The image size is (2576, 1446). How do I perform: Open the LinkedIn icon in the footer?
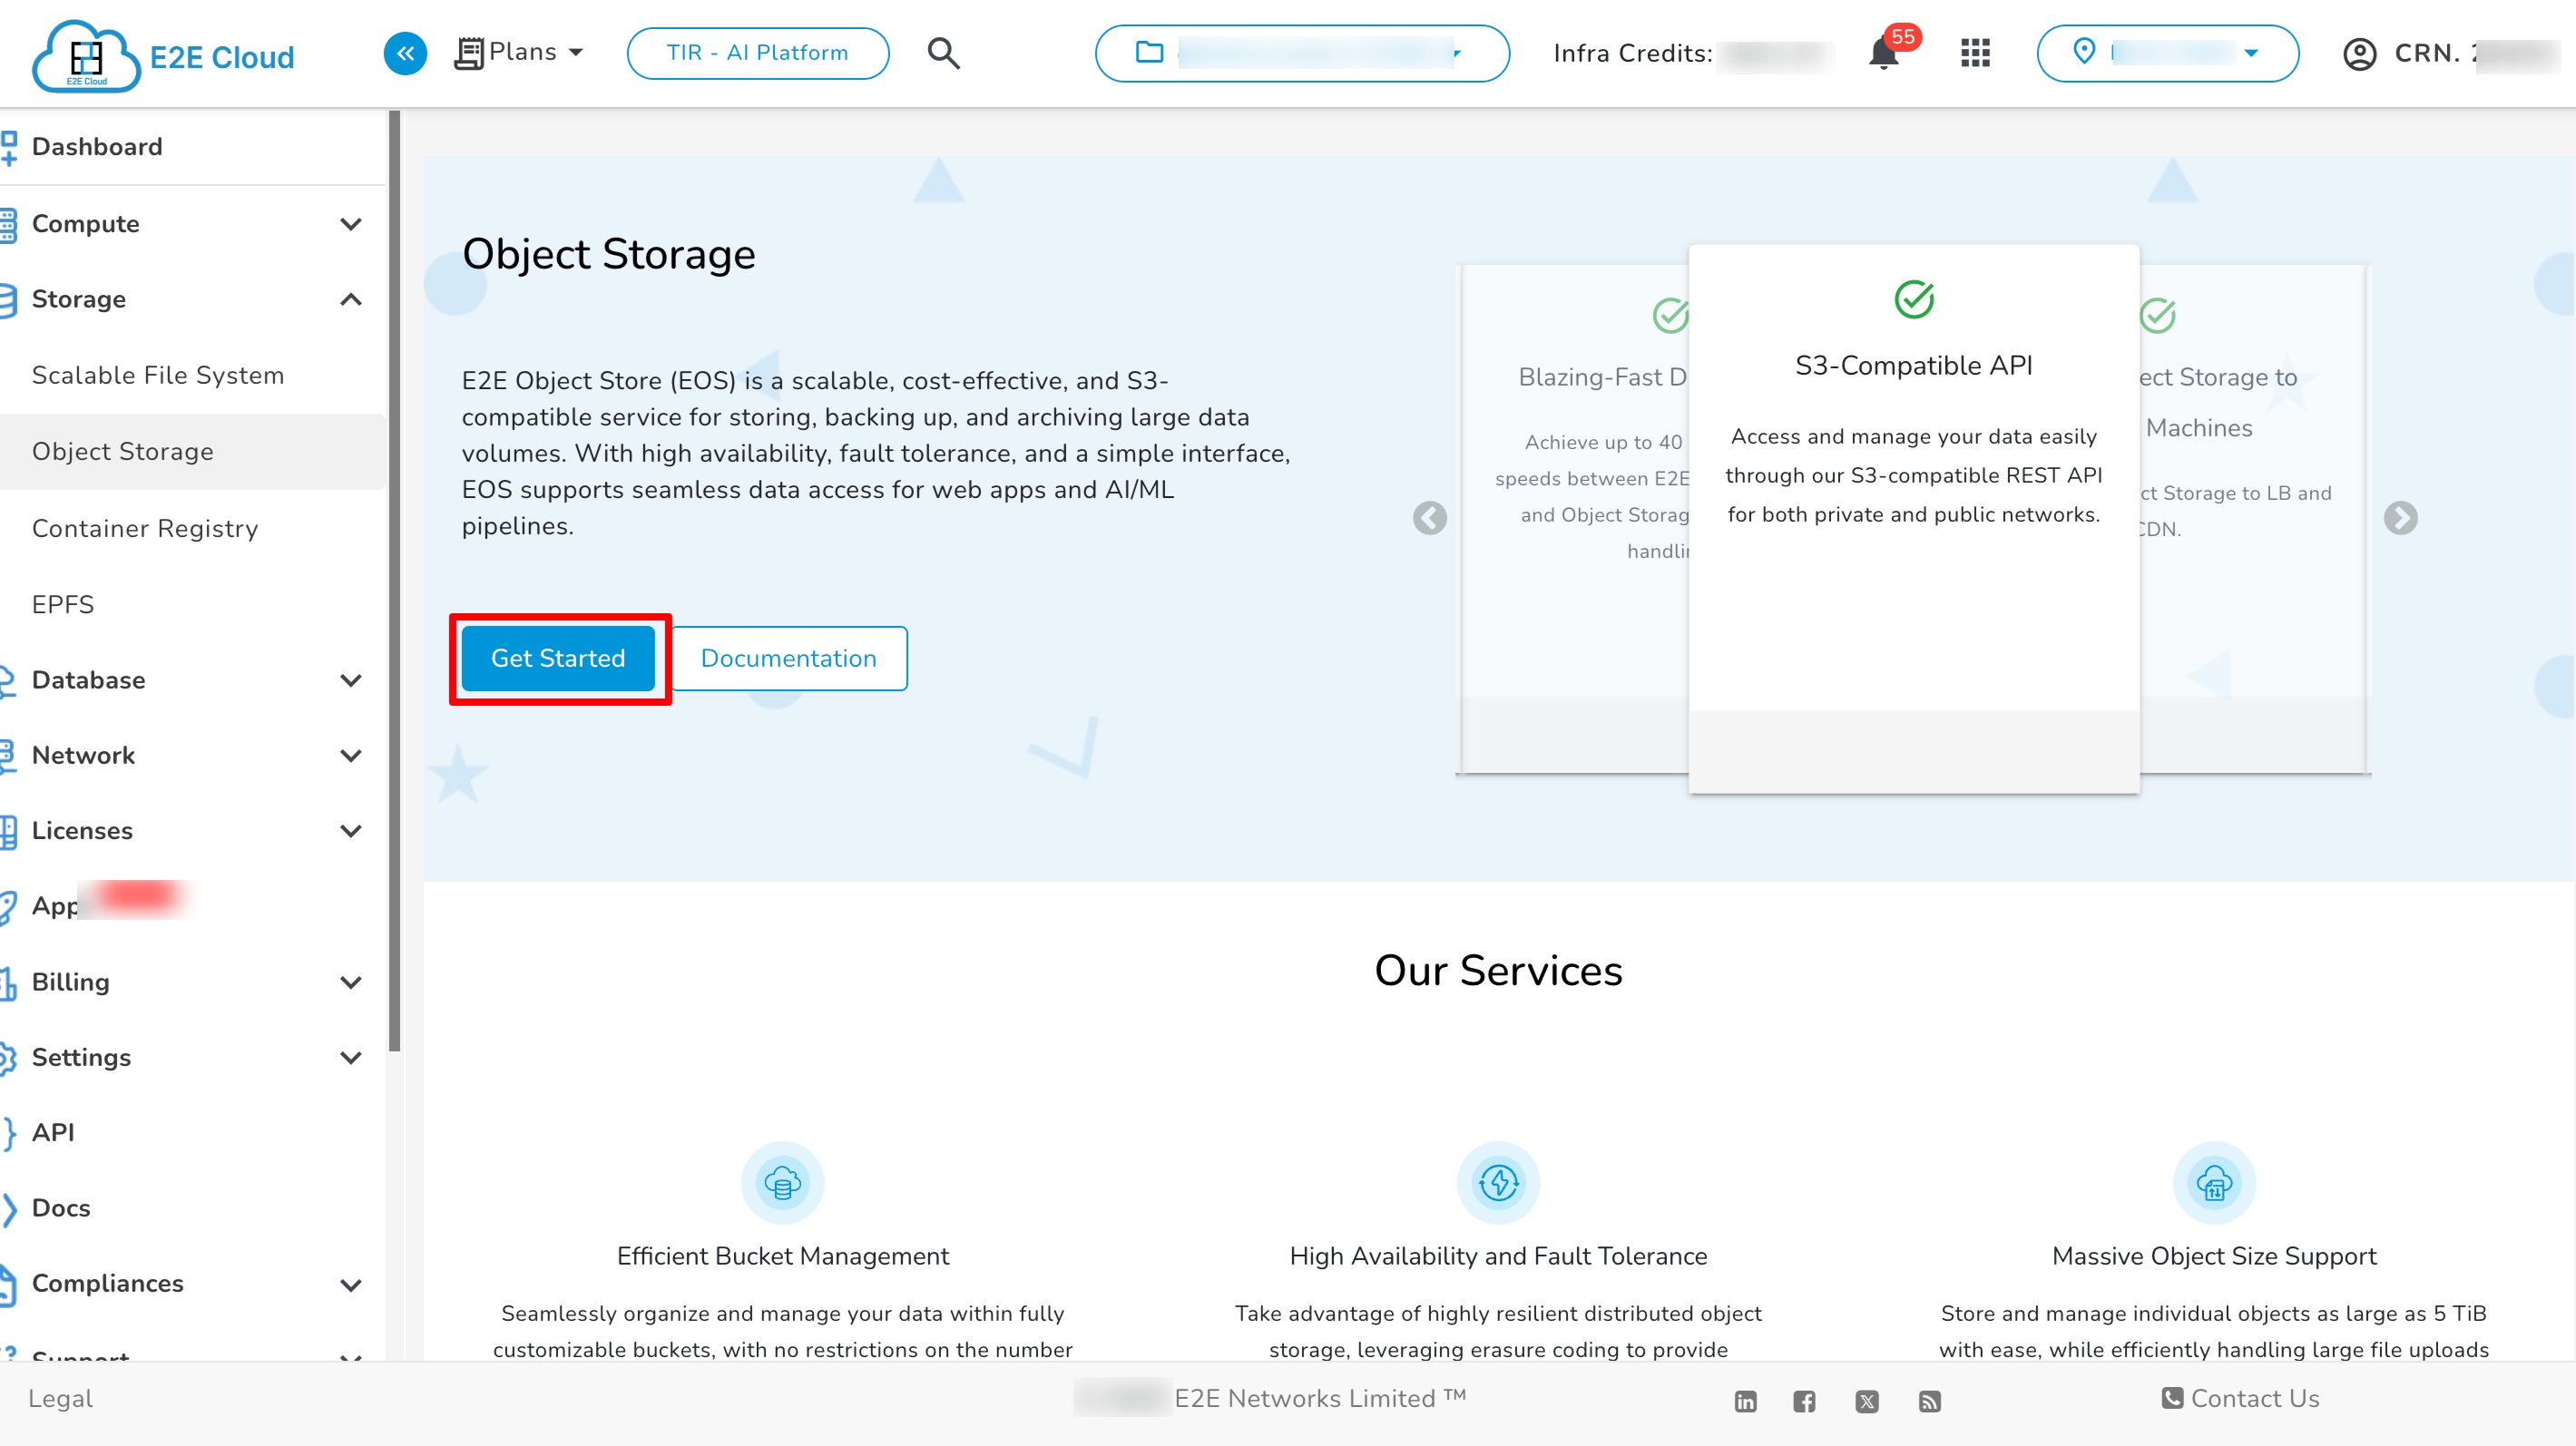[1745, 1400]
